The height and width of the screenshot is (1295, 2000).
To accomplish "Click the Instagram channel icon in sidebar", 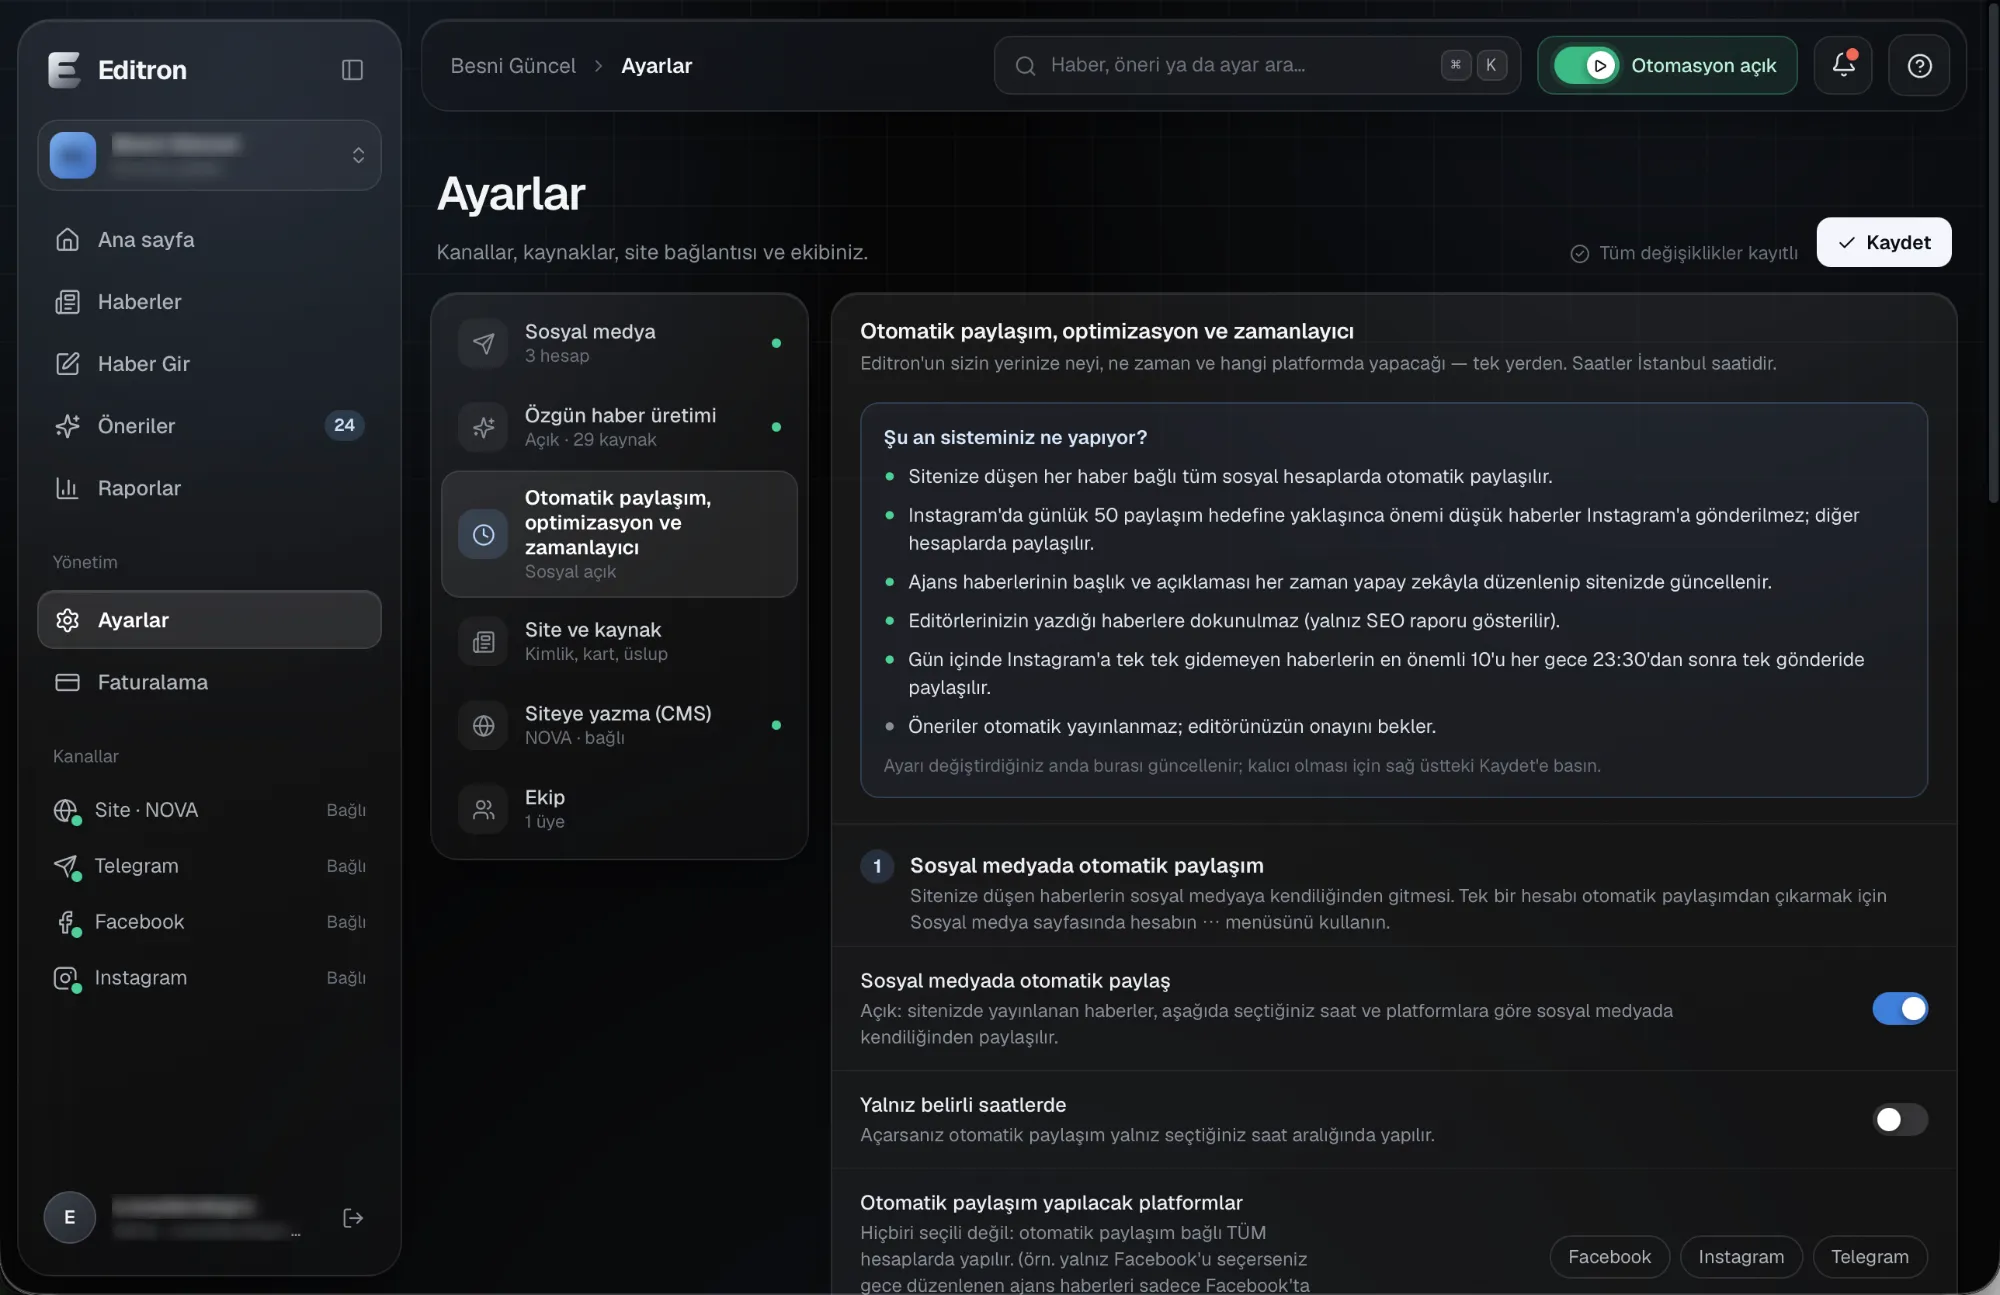I will click(x=65, y=978).
